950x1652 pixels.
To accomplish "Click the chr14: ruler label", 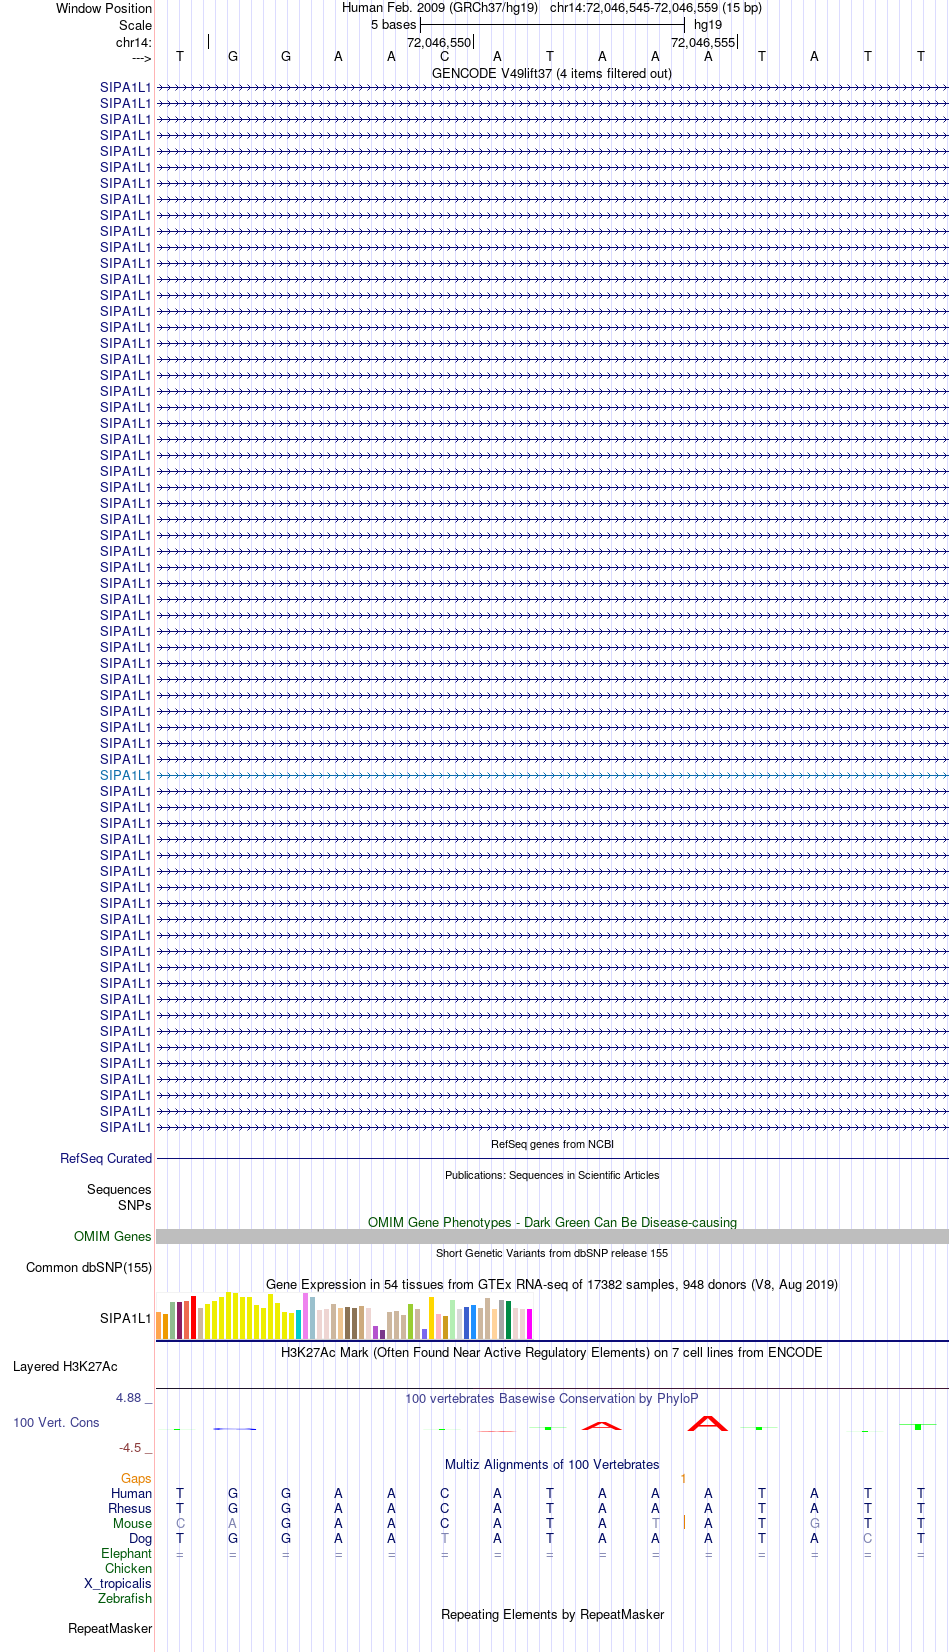I will (134, 42).
